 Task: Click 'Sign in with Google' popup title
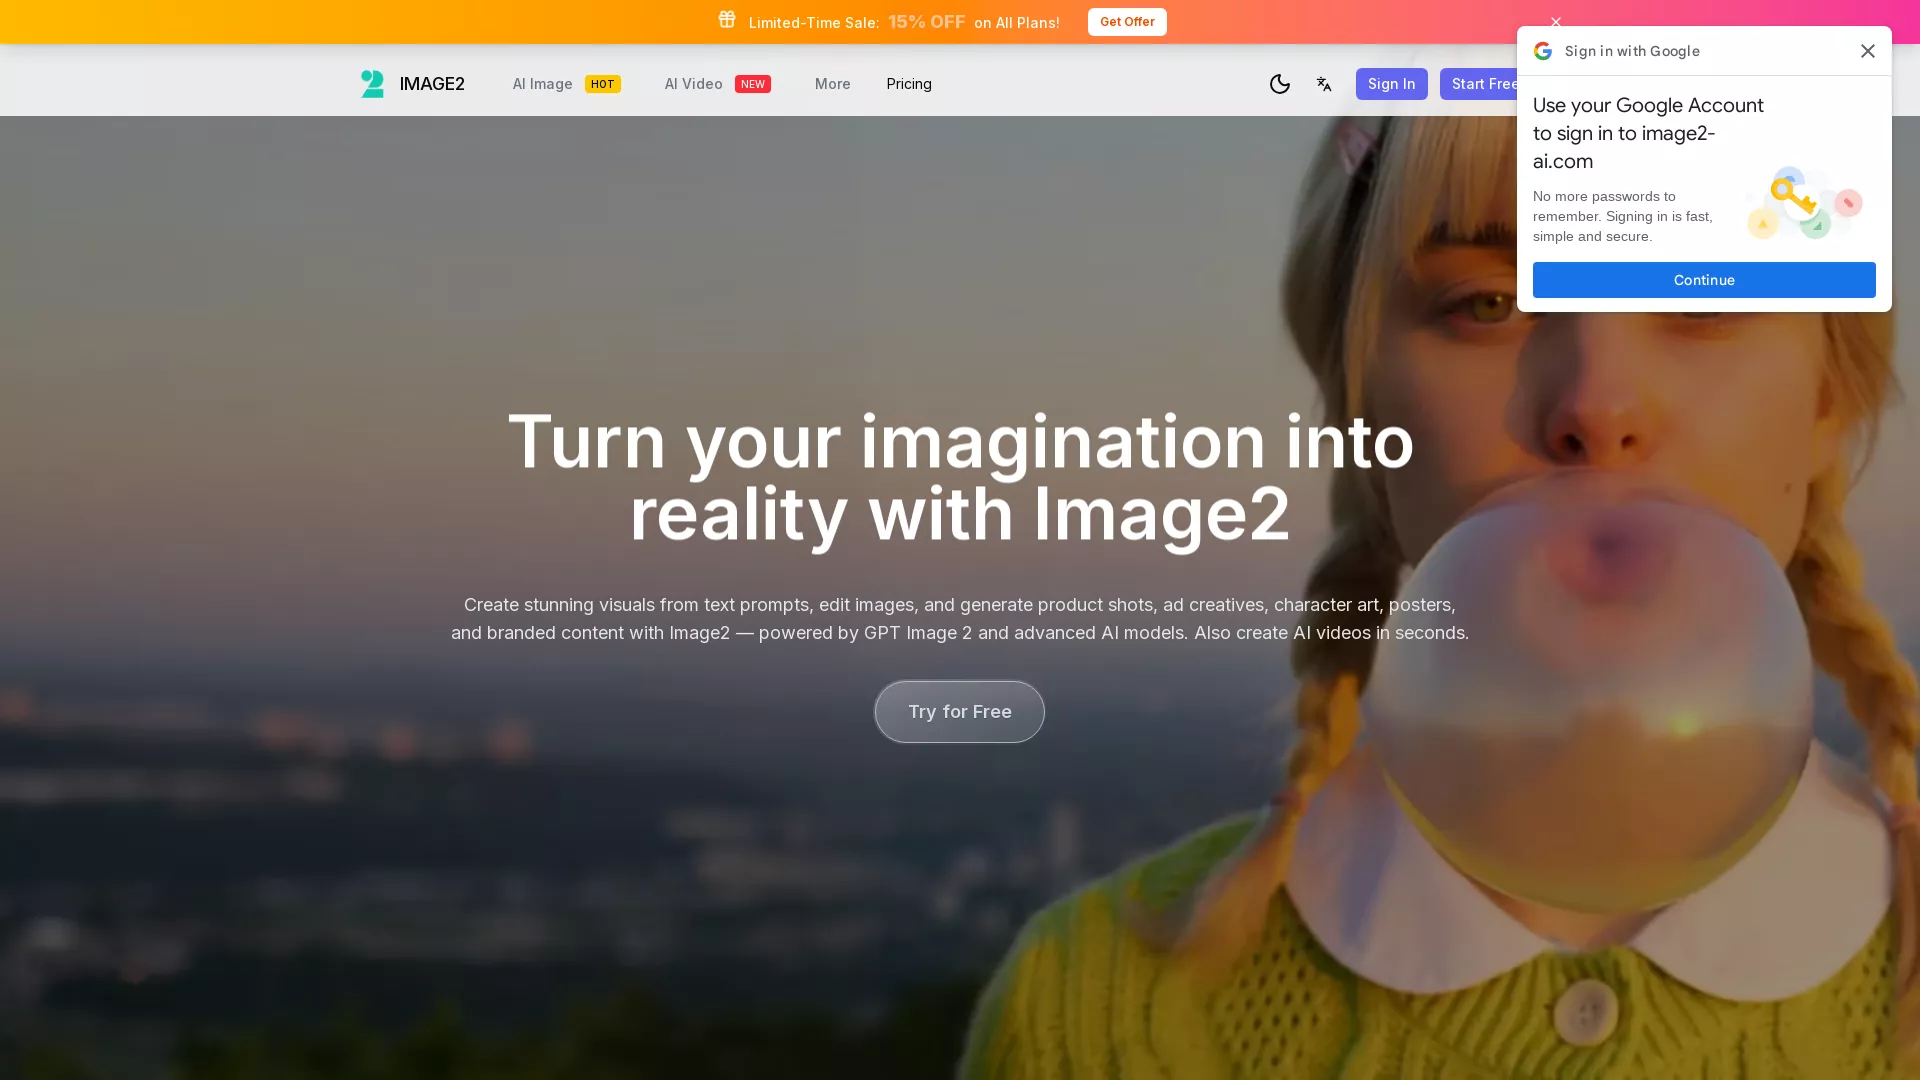coord(1632,51)
